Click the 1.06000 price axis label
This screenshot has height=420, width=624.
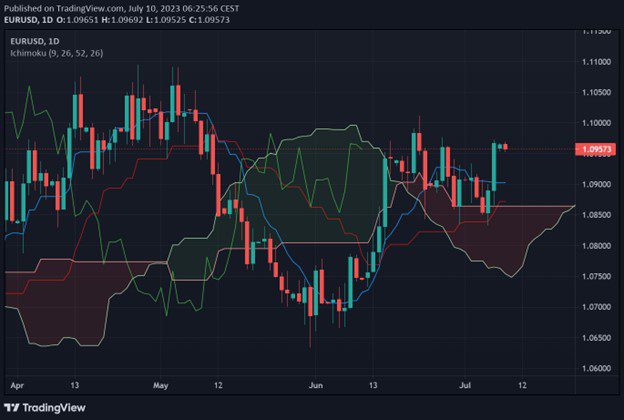click(596, 368)
